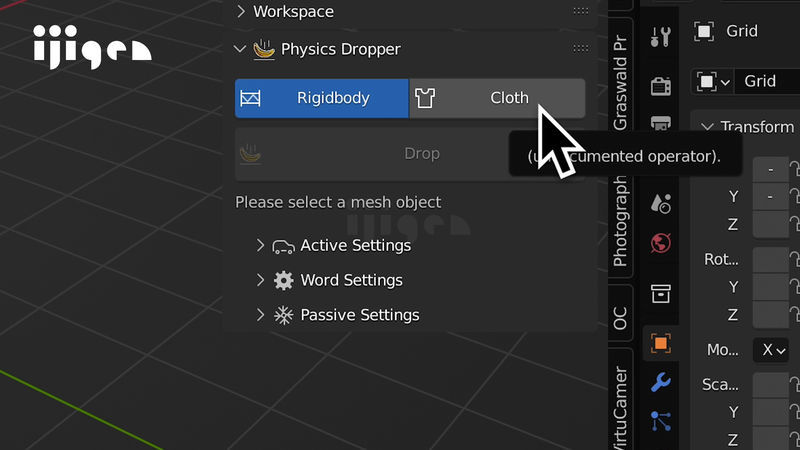
Task: Grab the Workspace panel drag handle
Action: [580, 11]
